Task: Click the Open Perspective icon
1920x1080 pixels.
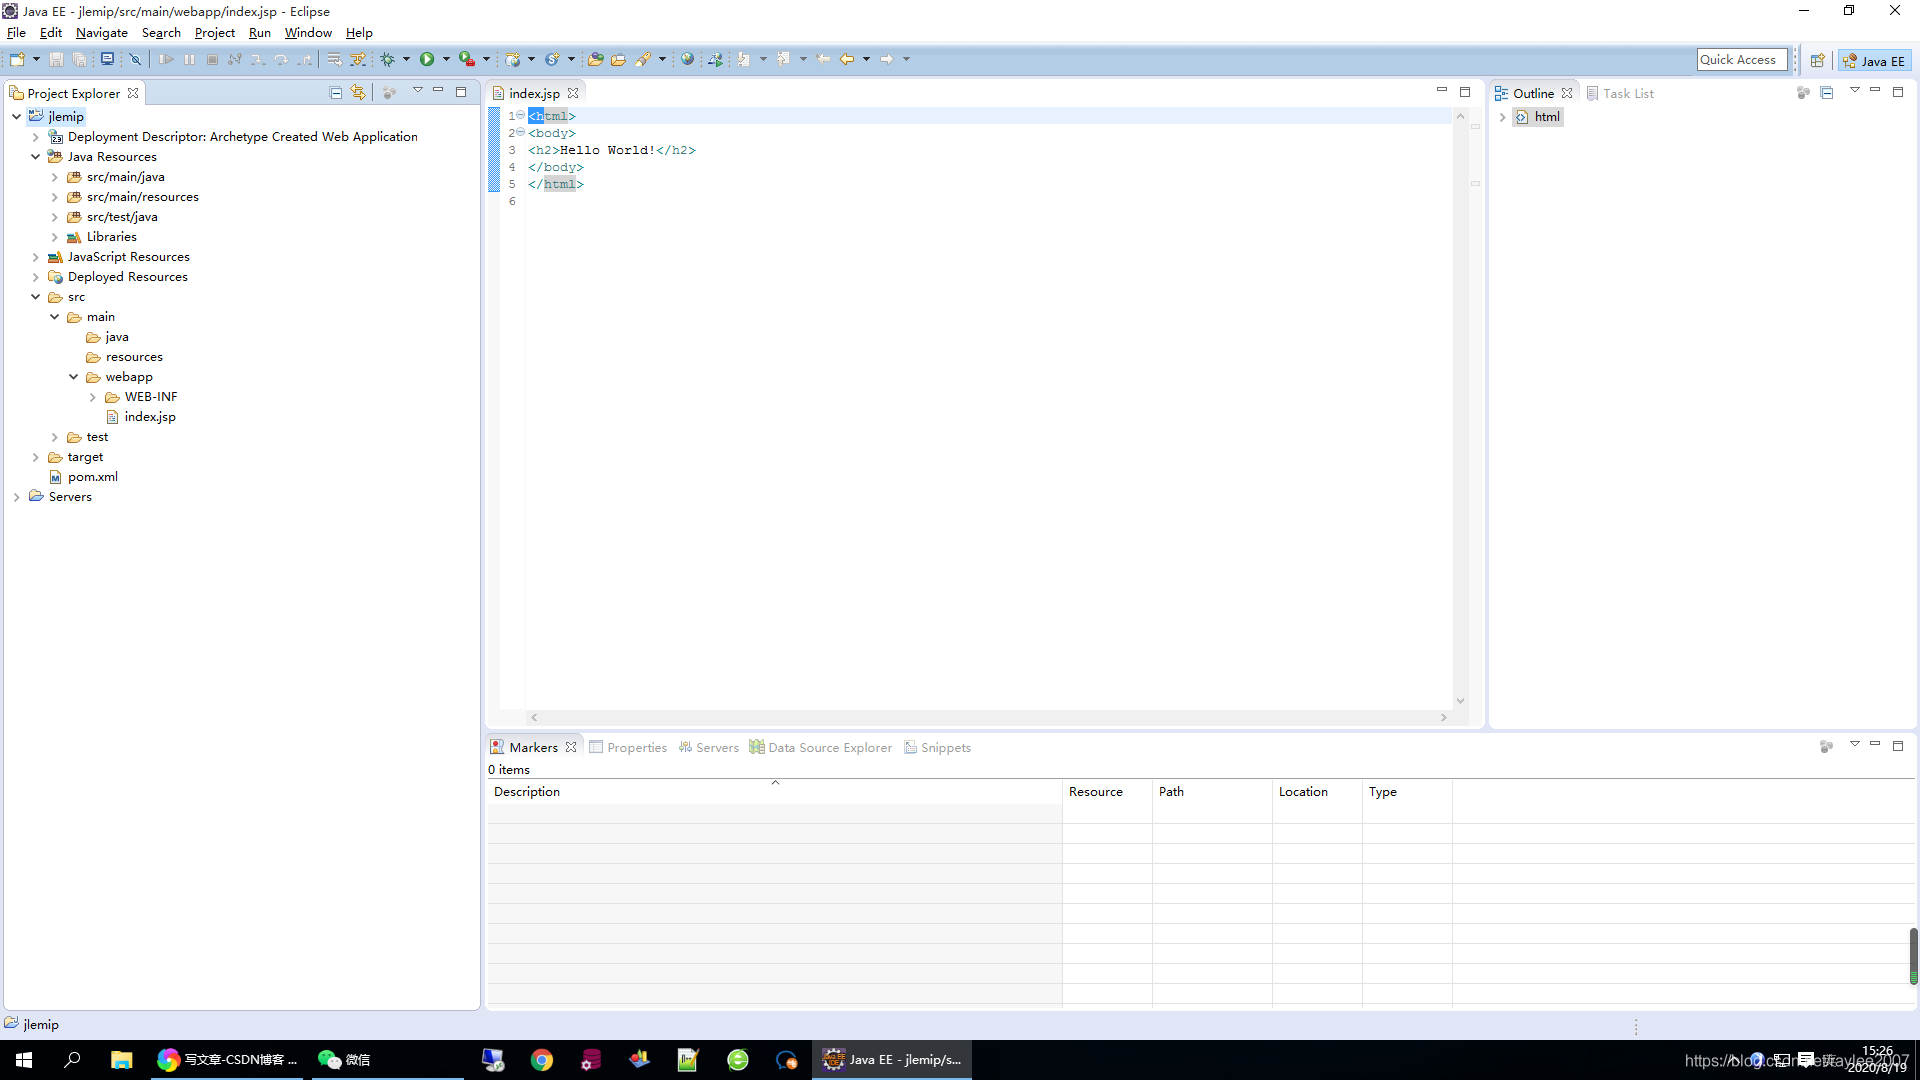Action: click(x=1817, y=60)
